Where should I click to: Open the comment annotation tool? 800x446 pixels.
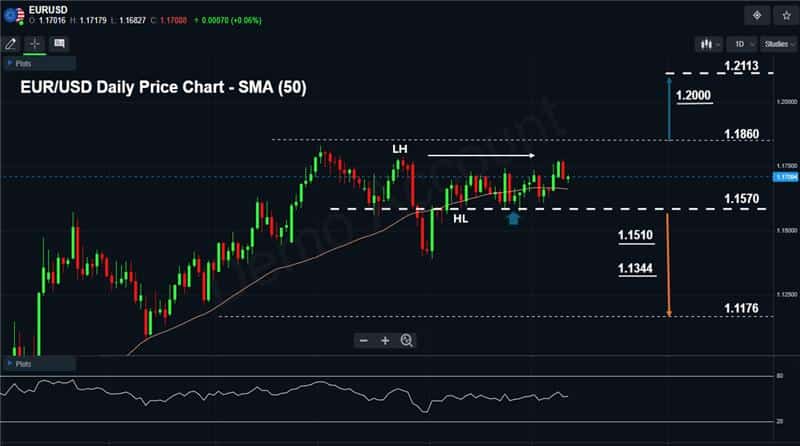pyautogui.click(x=59, y=43)
